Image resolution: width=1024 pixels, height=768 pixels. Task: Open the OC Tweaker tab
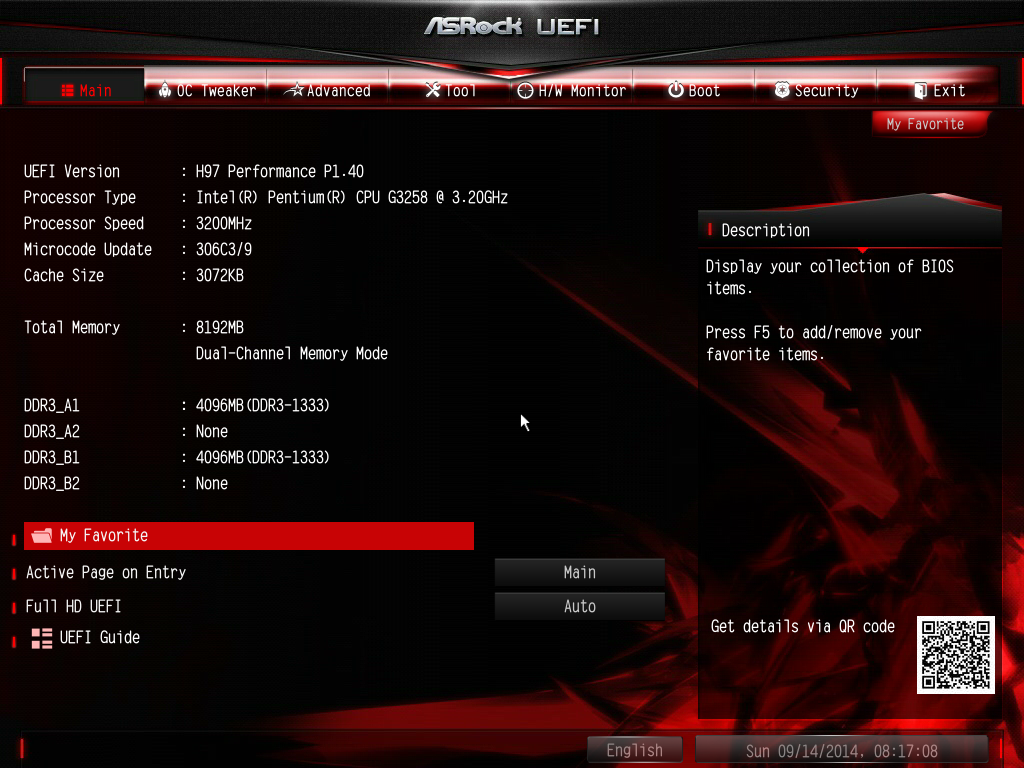click(206, 86)
